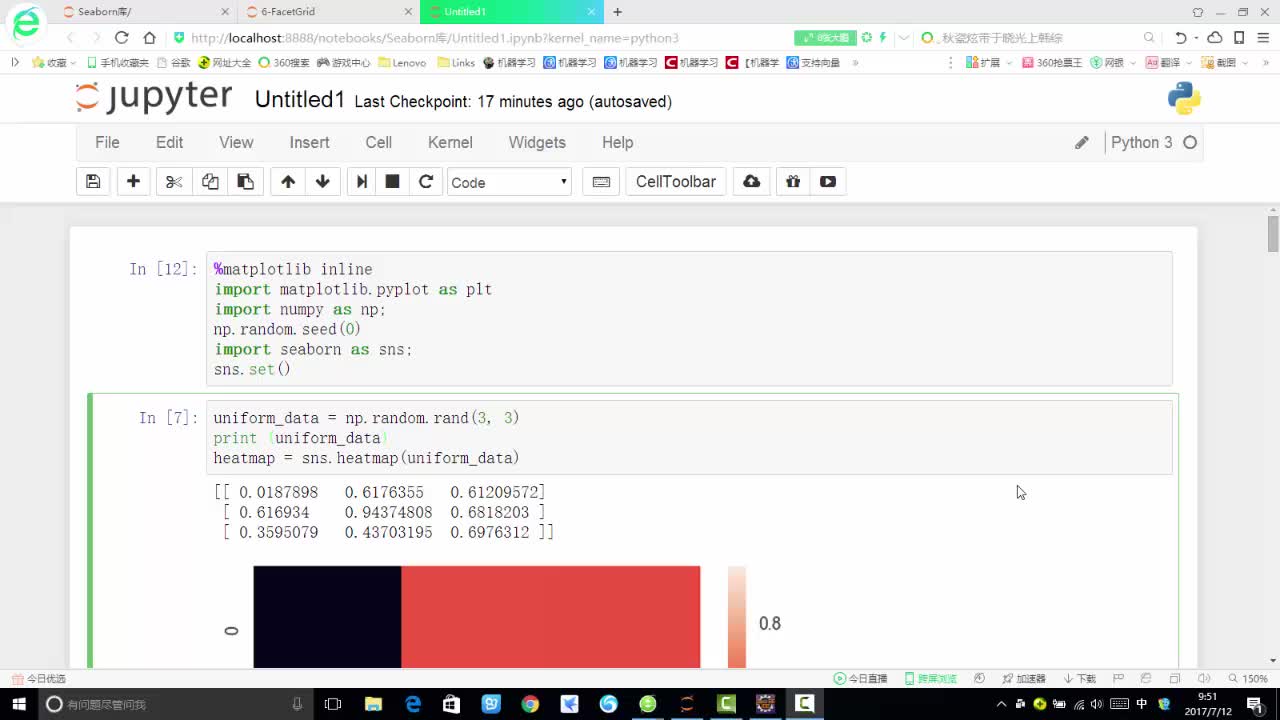The width and height of the screenshot is (1280, 720).
Task: Open the cell type dropdown showing Code
Action: click(509, 182)
